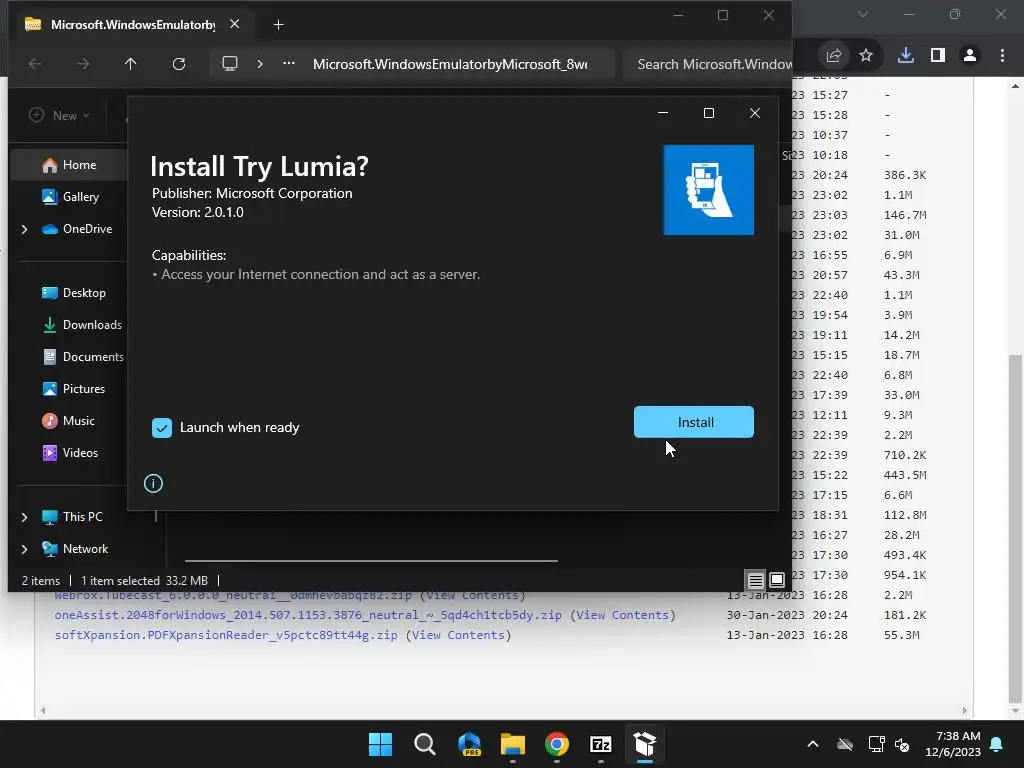Viewport: 1024px width, 768px height.
Task: Go back in File Explorer
Action: [x=35, y=64]
